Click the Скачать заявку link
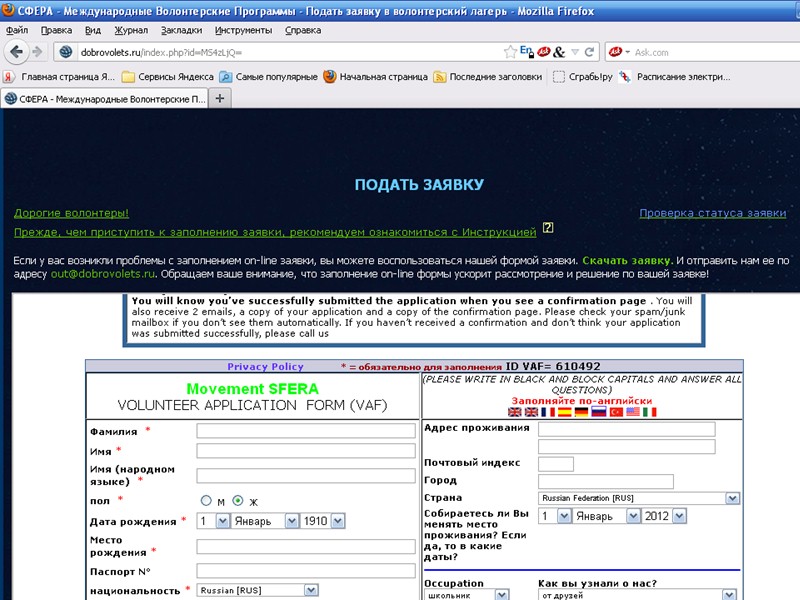The width and height of the screenshot is (800, 600). pyautogui.click(x=627, y=260)
